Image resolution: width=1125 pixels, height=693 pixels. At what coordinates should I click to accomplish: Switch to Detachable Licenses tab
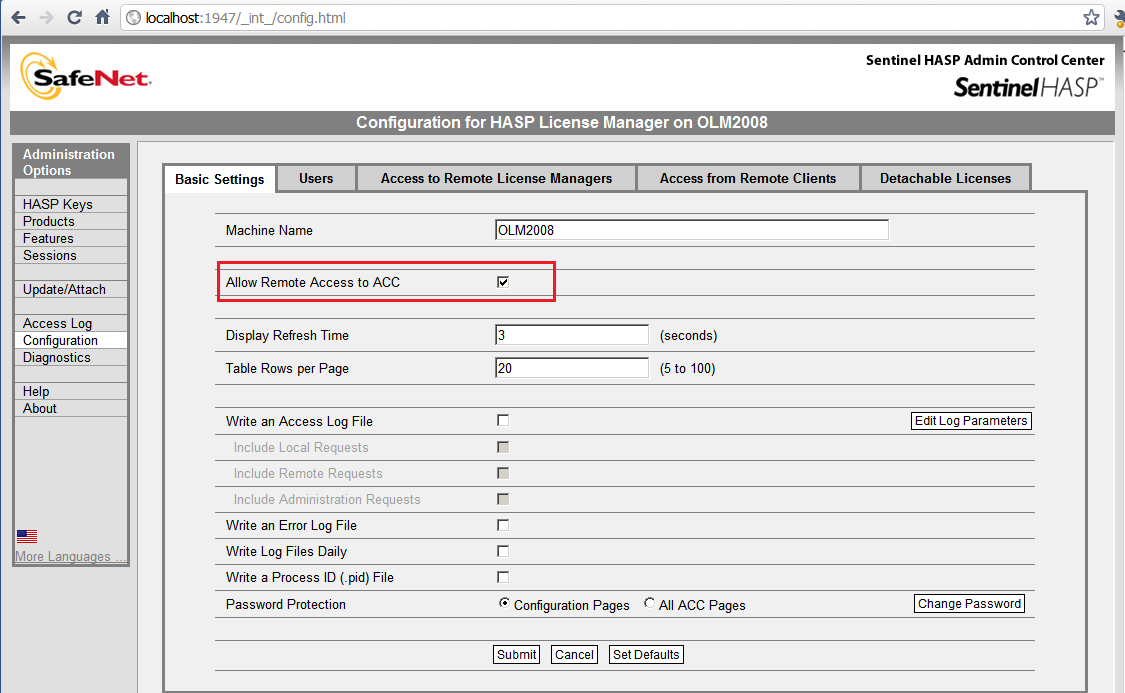946,178
